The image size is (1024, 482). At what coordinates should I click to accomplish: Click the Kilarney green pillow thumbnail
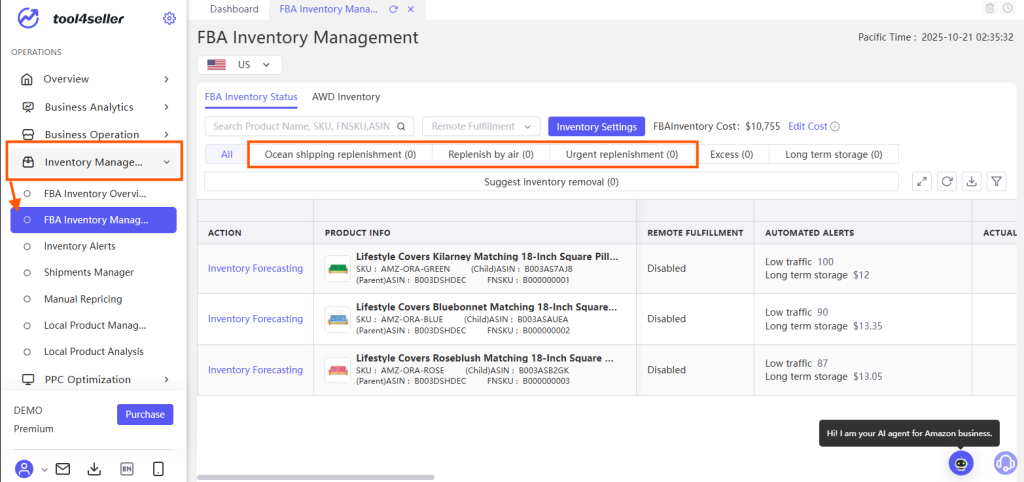[x=337, y=268]
